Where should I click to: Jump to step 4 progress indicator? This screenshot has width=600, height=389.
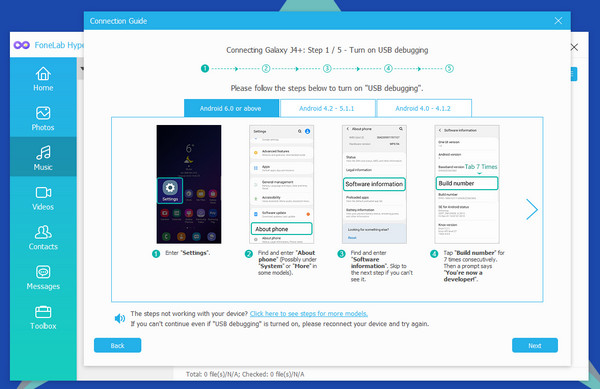click(388, 68)
